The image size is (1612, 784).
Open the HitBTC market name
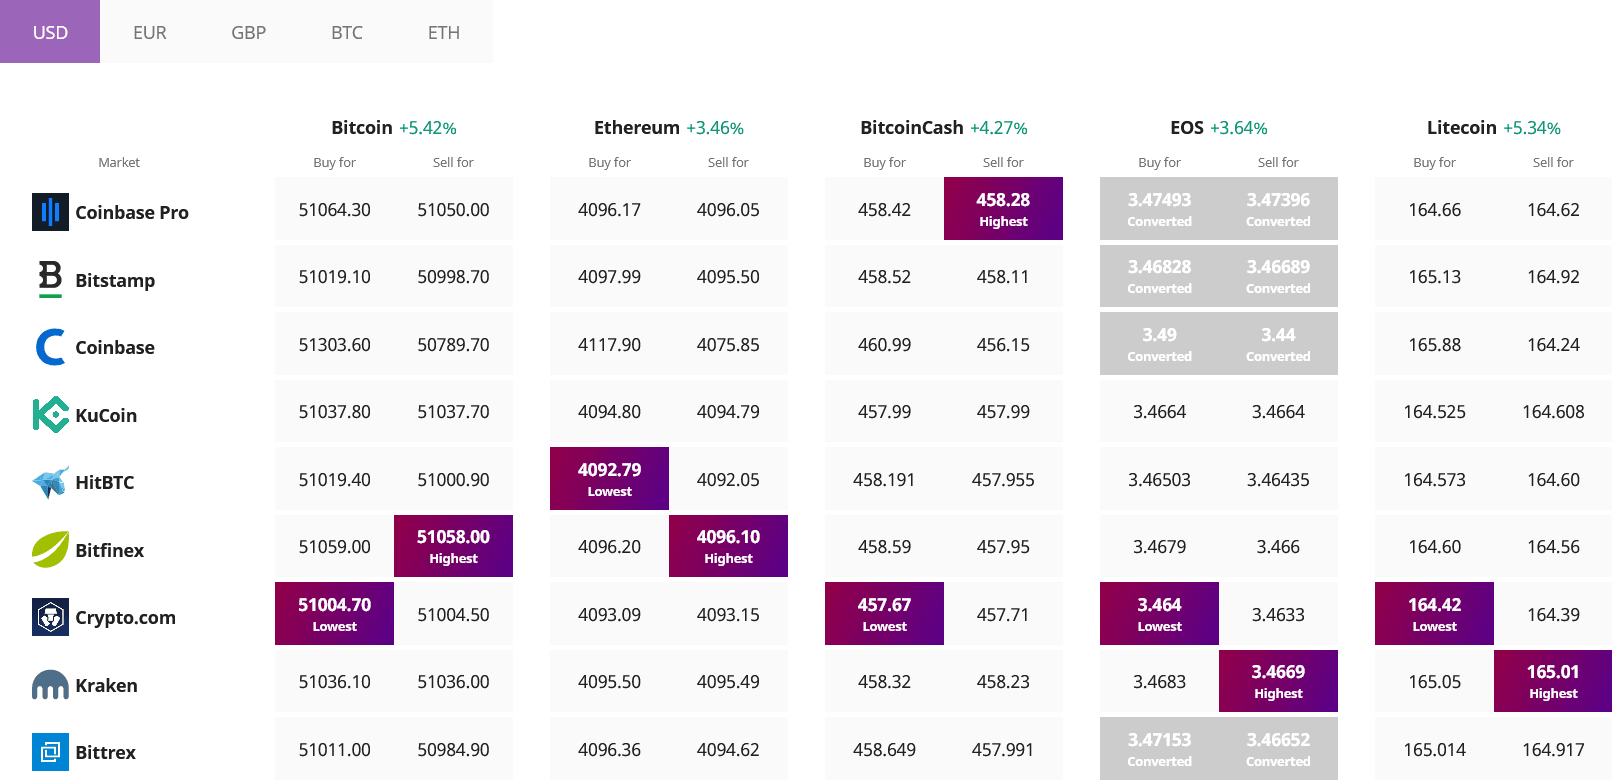105,482
